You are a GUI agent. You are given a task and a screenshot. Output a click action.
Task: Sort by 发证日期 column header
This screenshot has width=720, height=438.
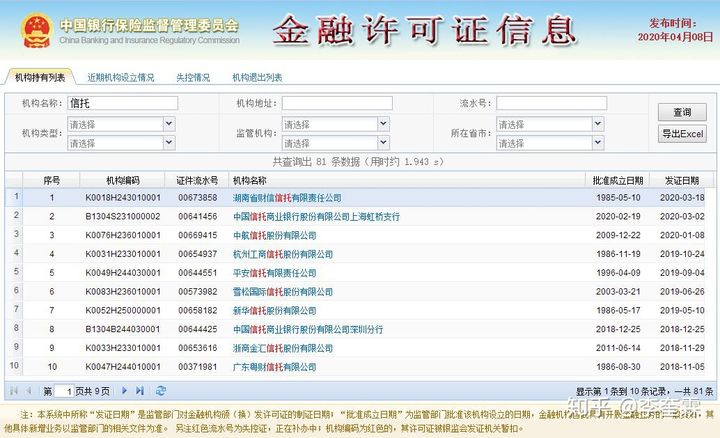click(682, 180)
